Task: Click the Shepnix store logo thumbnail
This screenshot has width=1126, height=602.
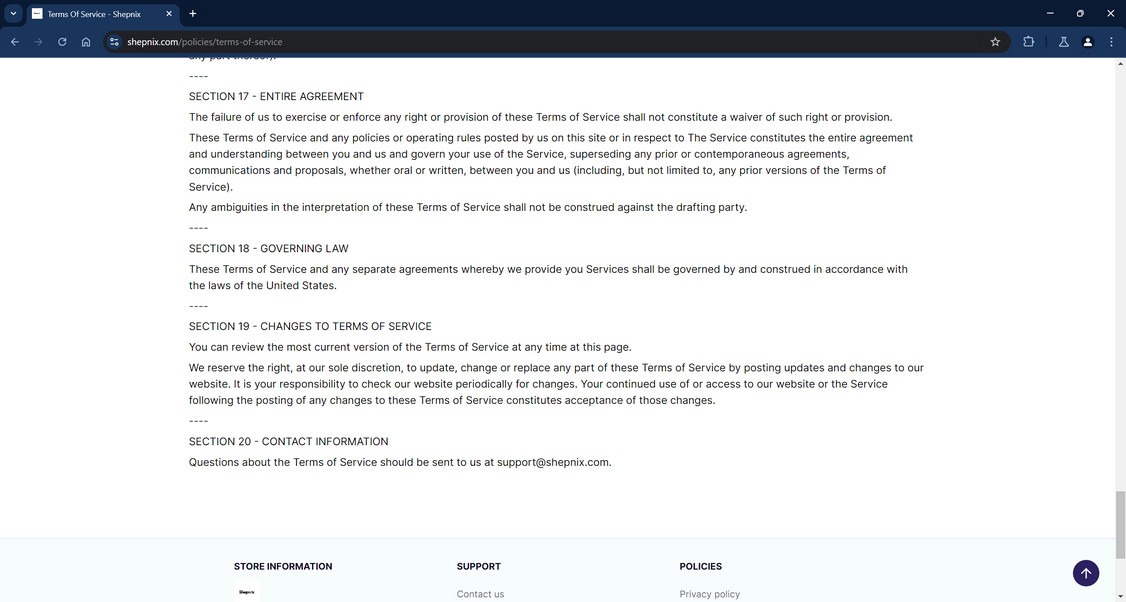Action: pyautogui.click(x=247, y=592)
